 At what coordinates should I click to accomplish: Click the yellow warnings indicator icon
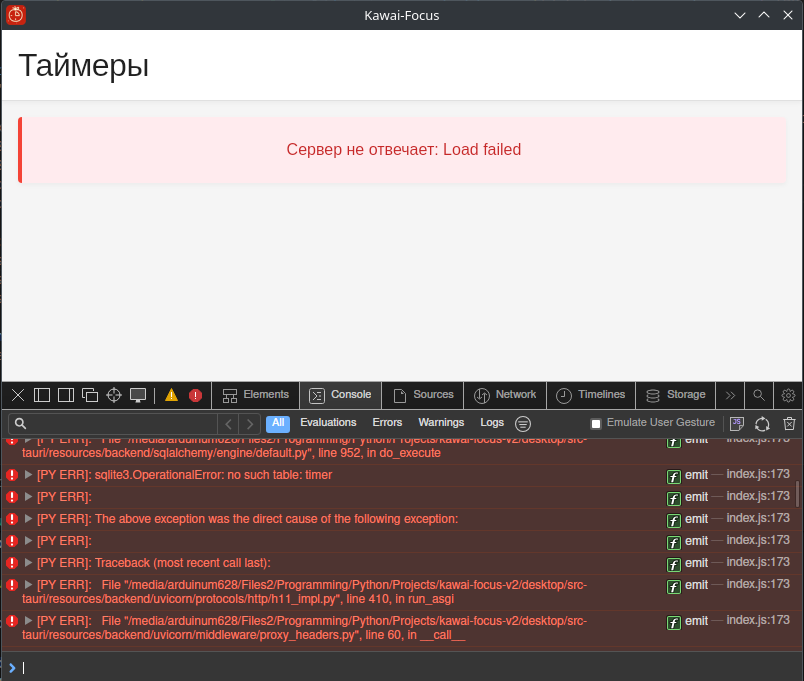[x=171, y=395]
